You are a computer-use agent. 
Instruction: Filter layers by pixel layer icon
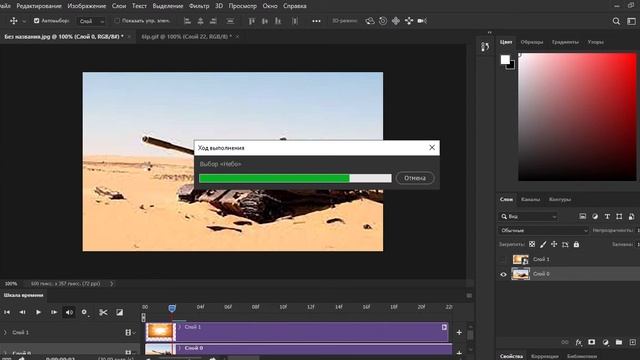point(582,216)
